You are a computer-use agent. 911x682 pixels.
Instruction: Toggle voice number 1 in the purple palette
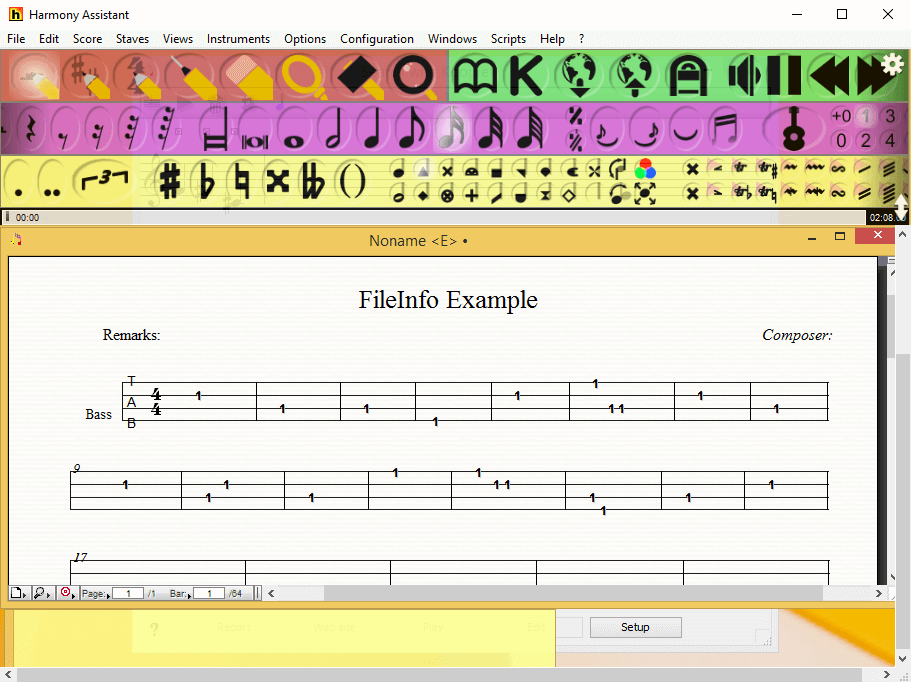tap(866, 116)
